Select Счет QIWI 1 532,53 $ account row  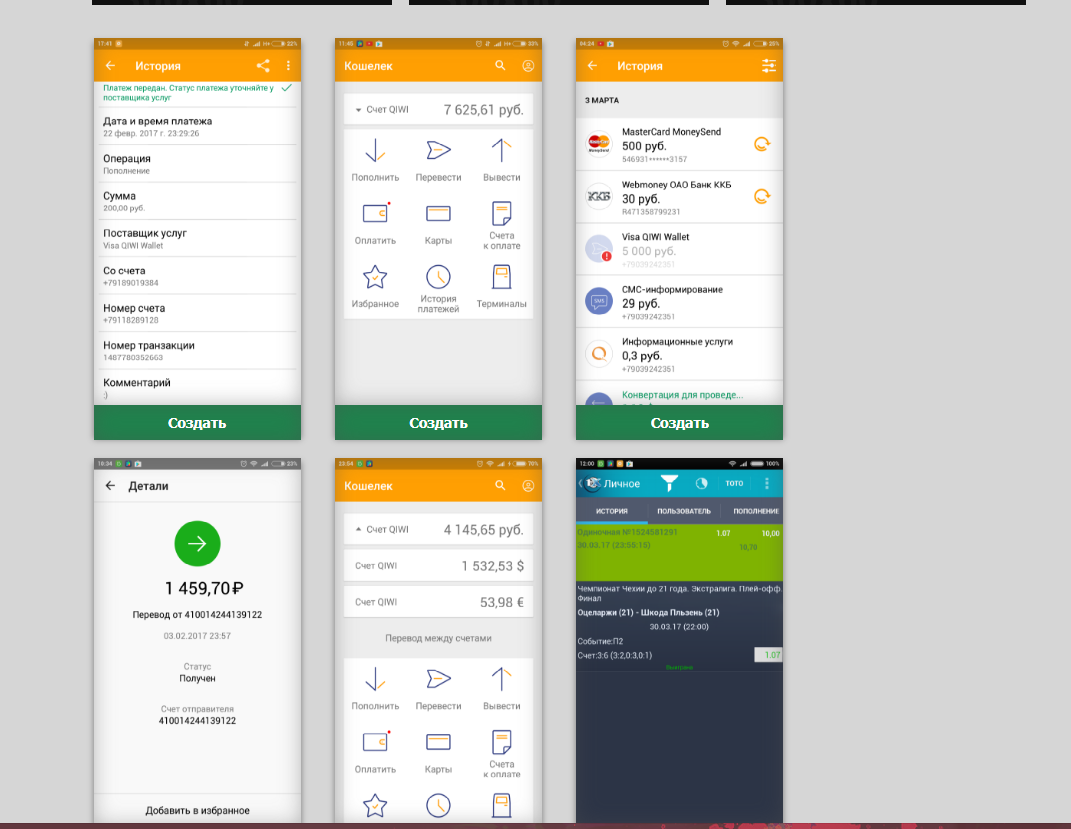point(439,565)
